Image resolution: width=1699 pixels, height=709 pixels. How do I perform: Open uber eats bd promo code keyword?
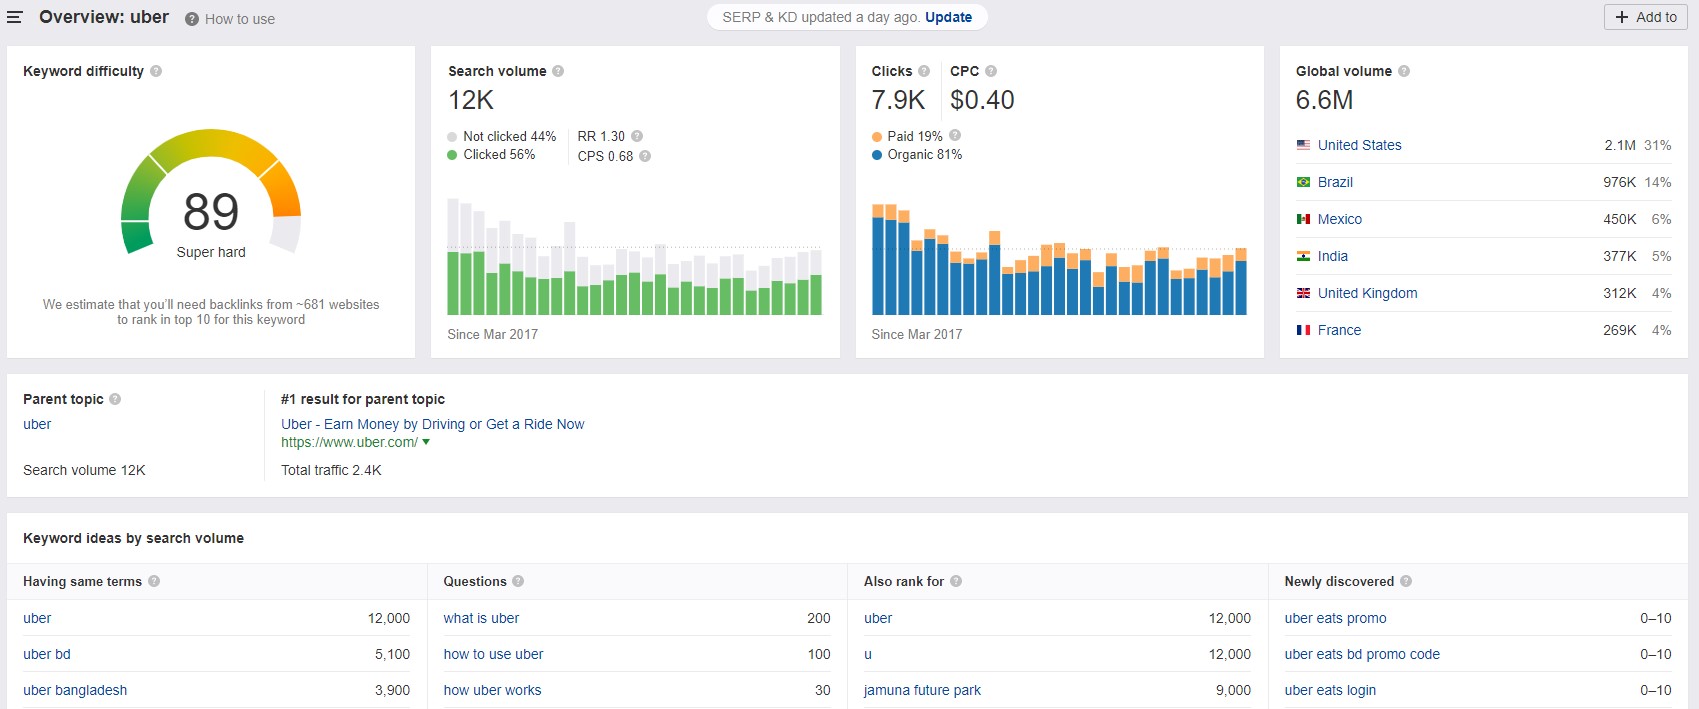(x=1362, y=654)
